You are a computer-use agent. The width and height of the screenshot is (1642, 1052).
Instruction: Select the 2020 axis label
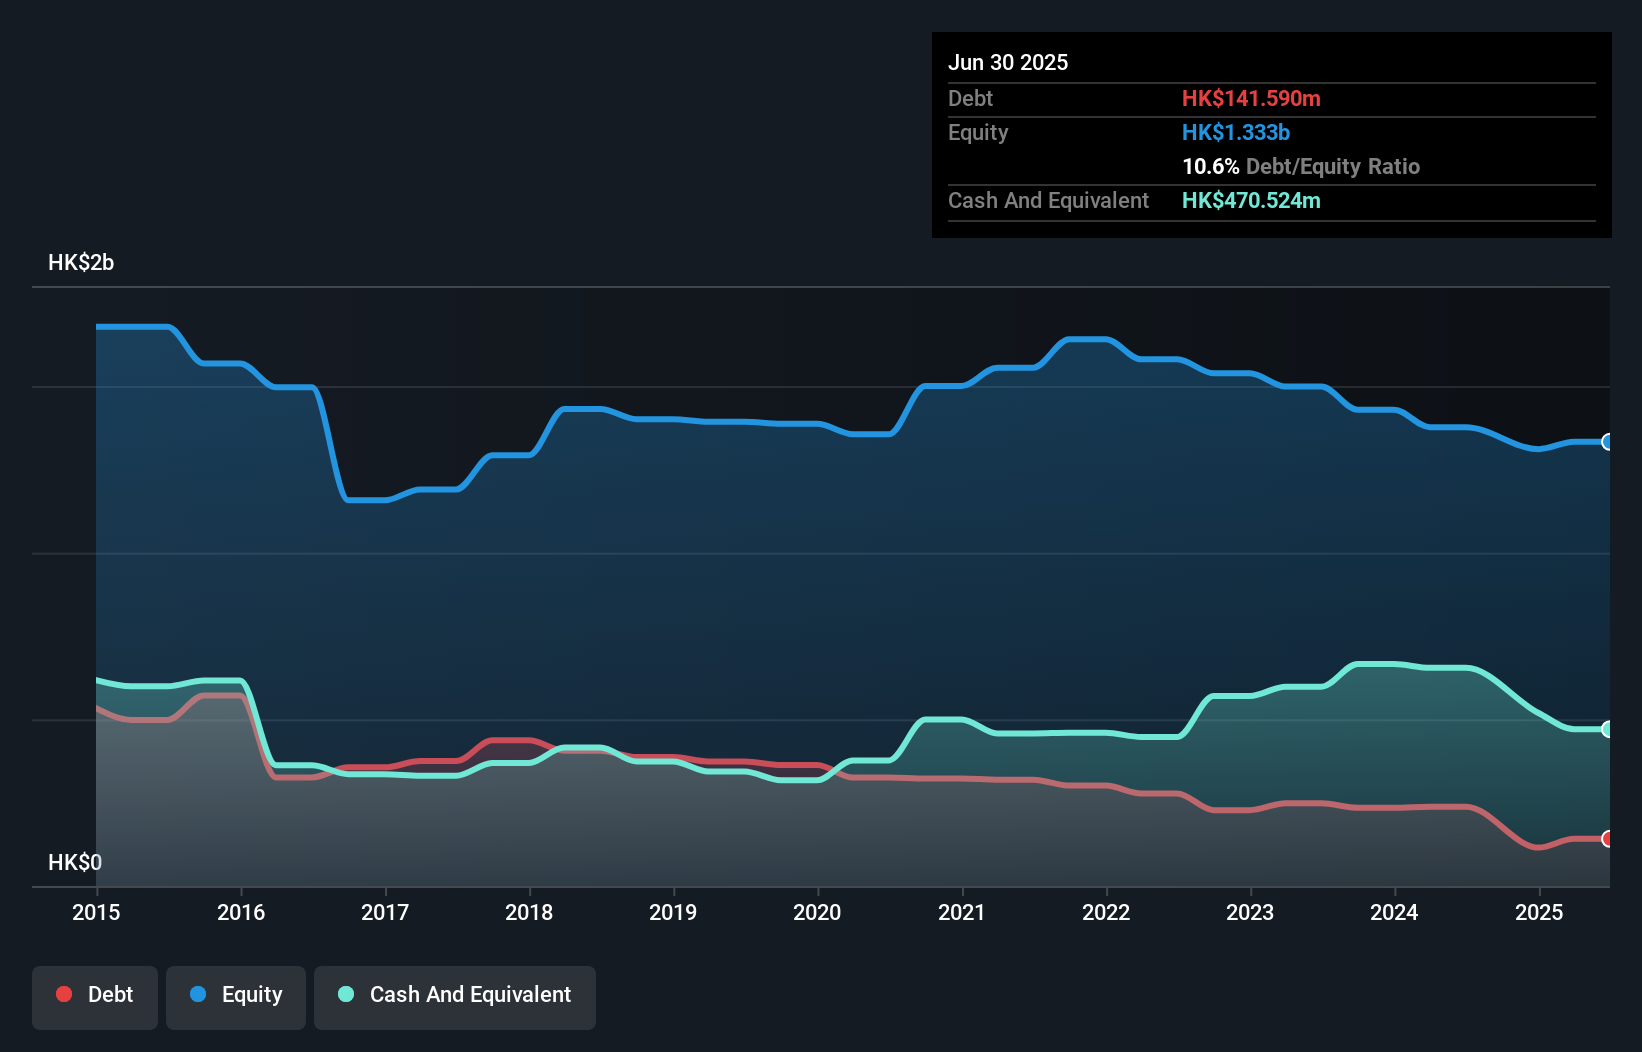coord(817,912)
